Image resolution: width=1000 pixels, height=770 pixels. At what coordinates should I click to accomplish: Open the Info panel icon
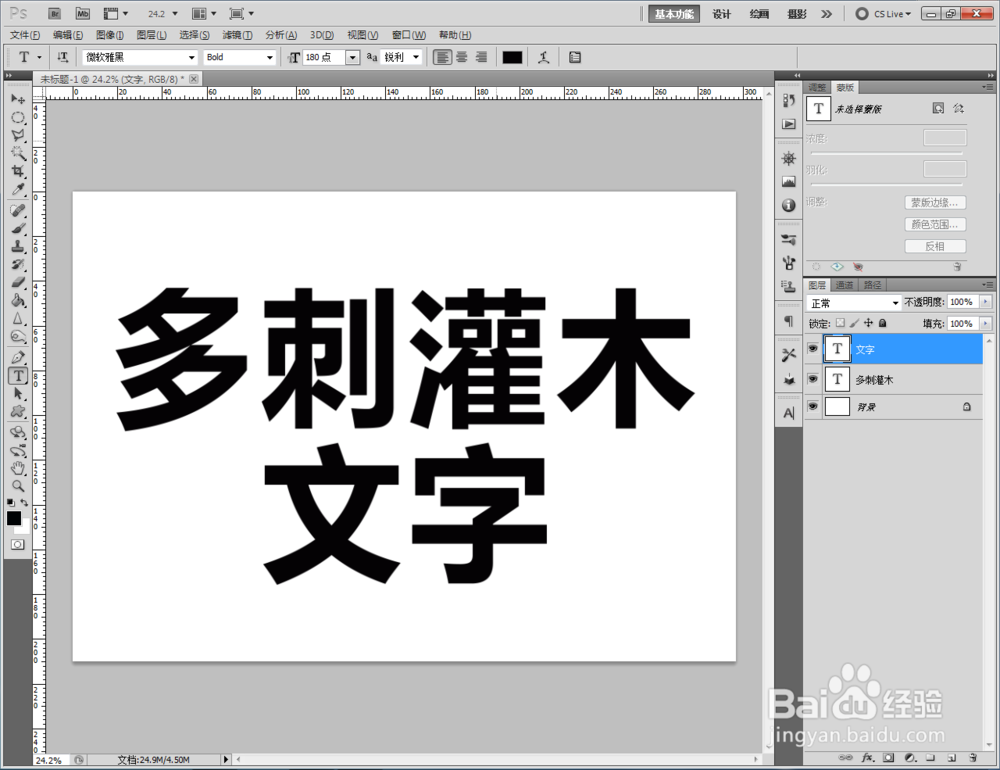pos(789,205)
